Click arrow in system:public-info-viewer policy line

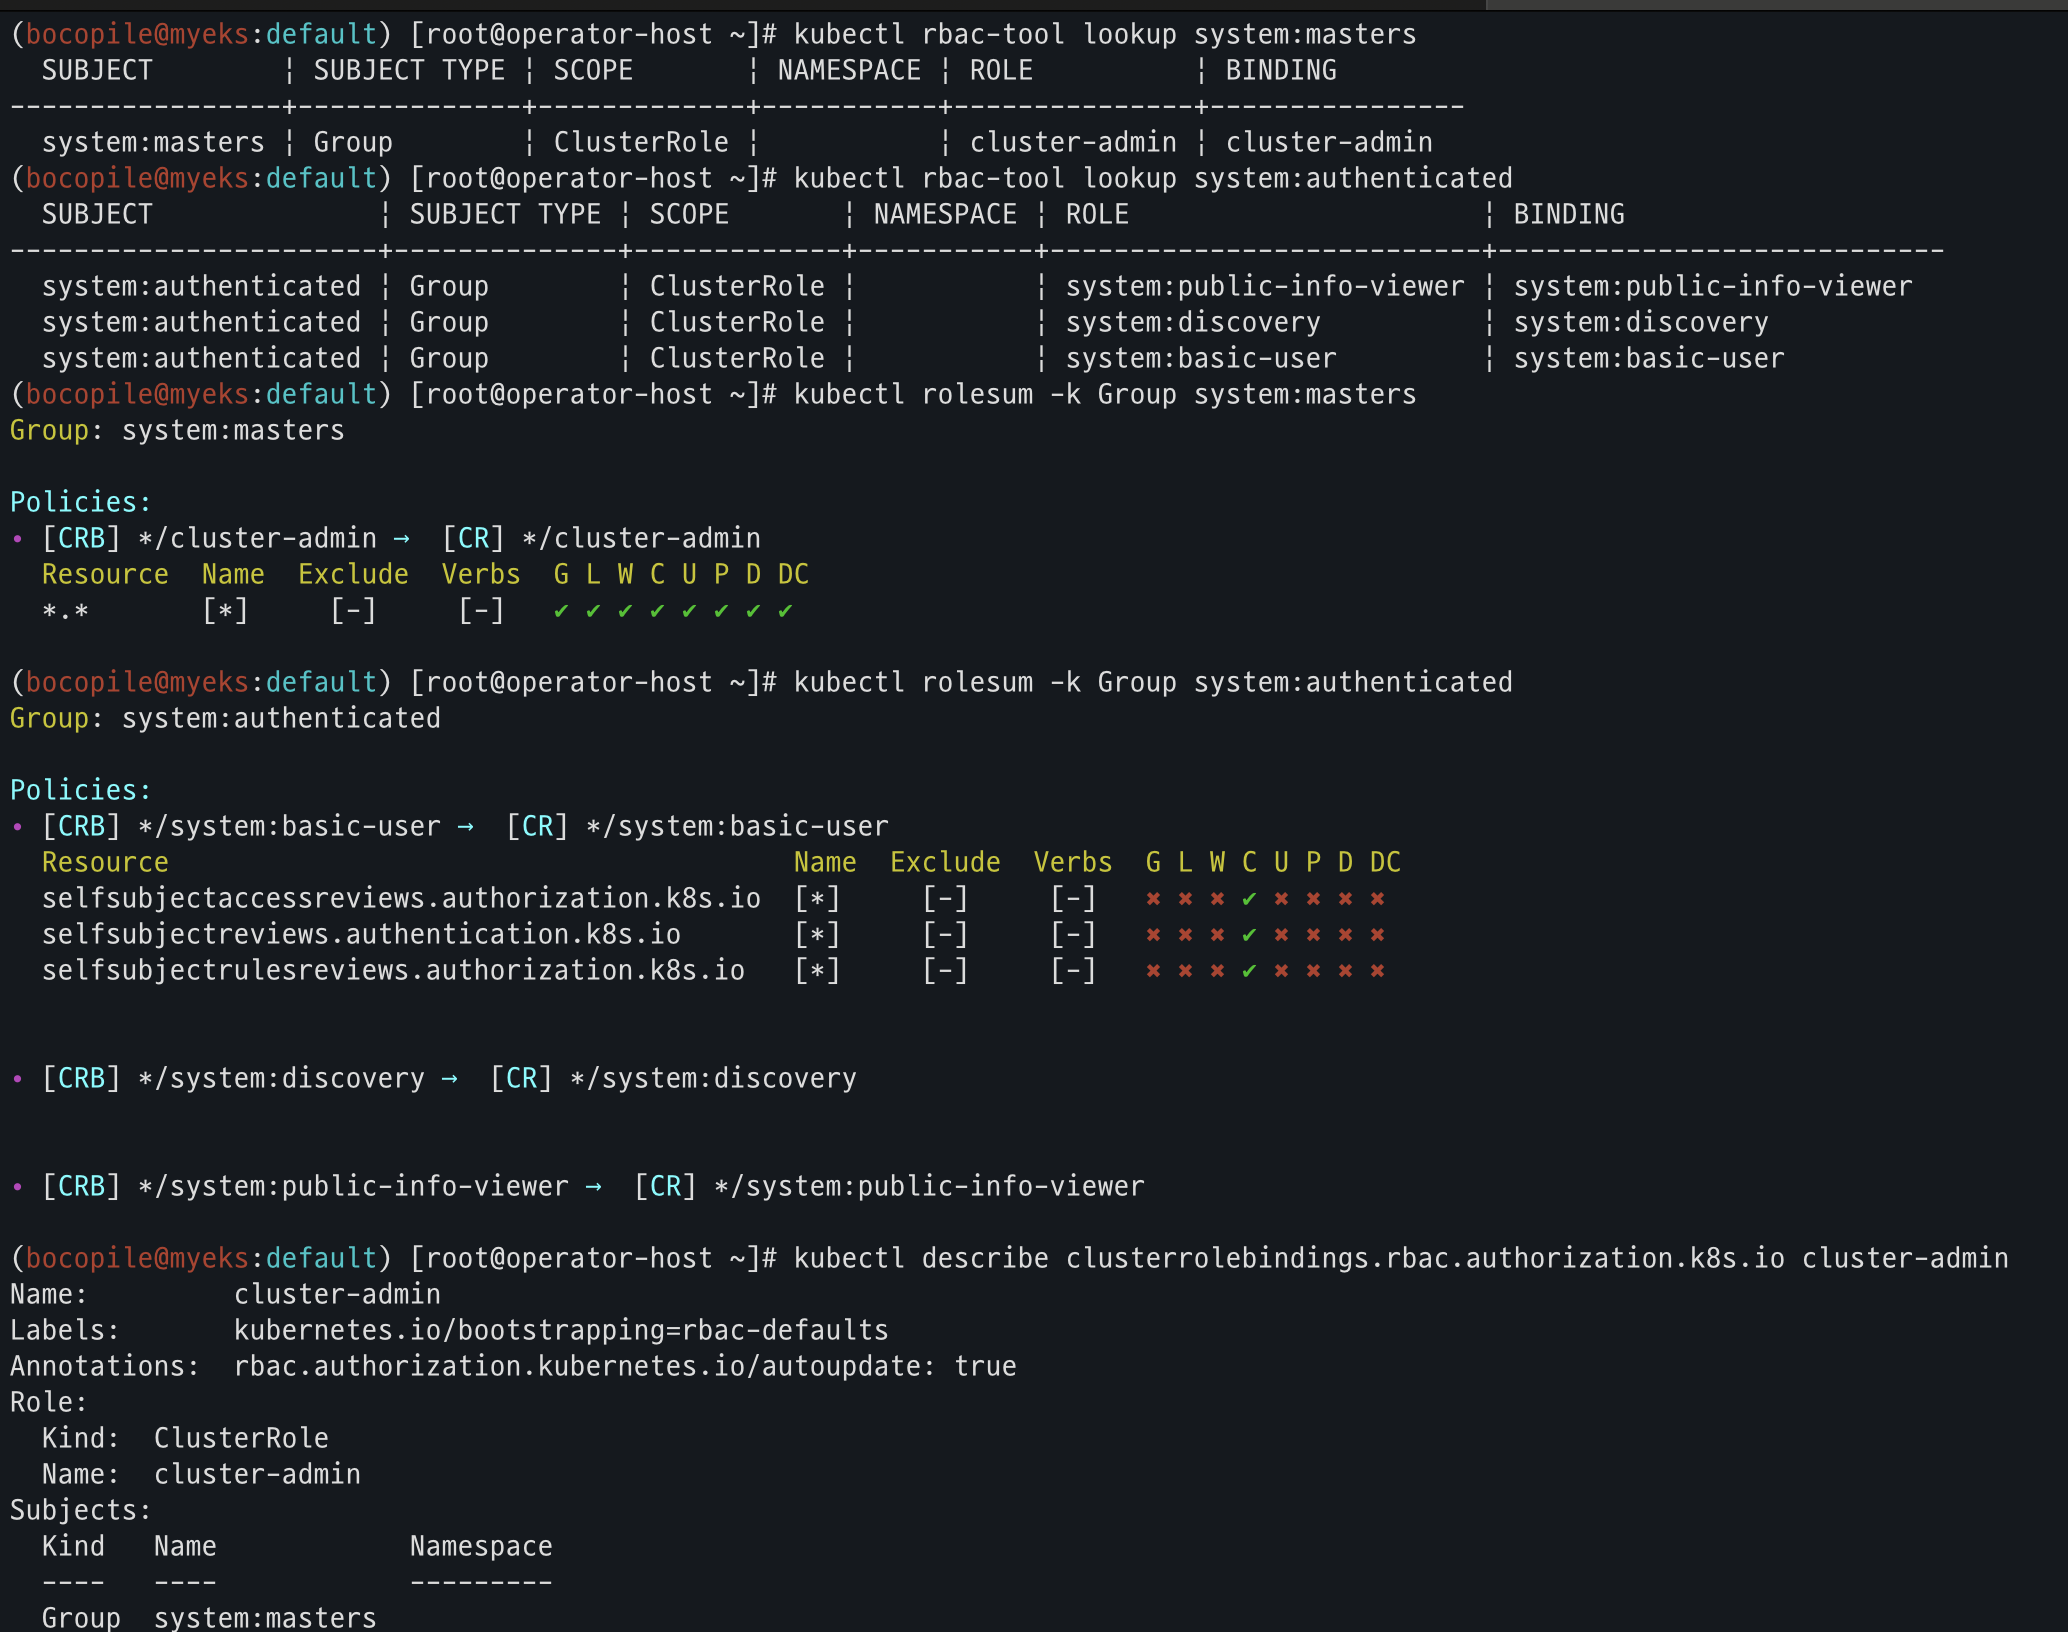point(593,1187)
